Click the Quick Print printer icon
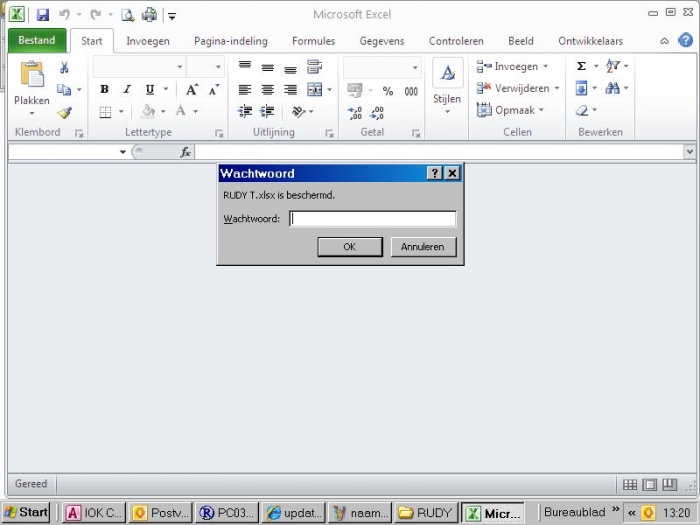700x525 pixels. coord(149,15)
